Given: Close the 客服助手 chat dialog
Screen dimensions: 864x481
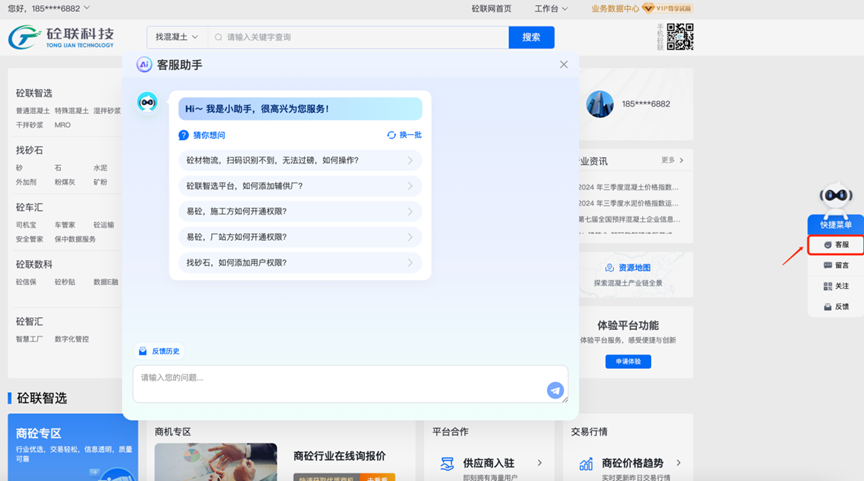Looking at the screenshot, I should point(563,64).
